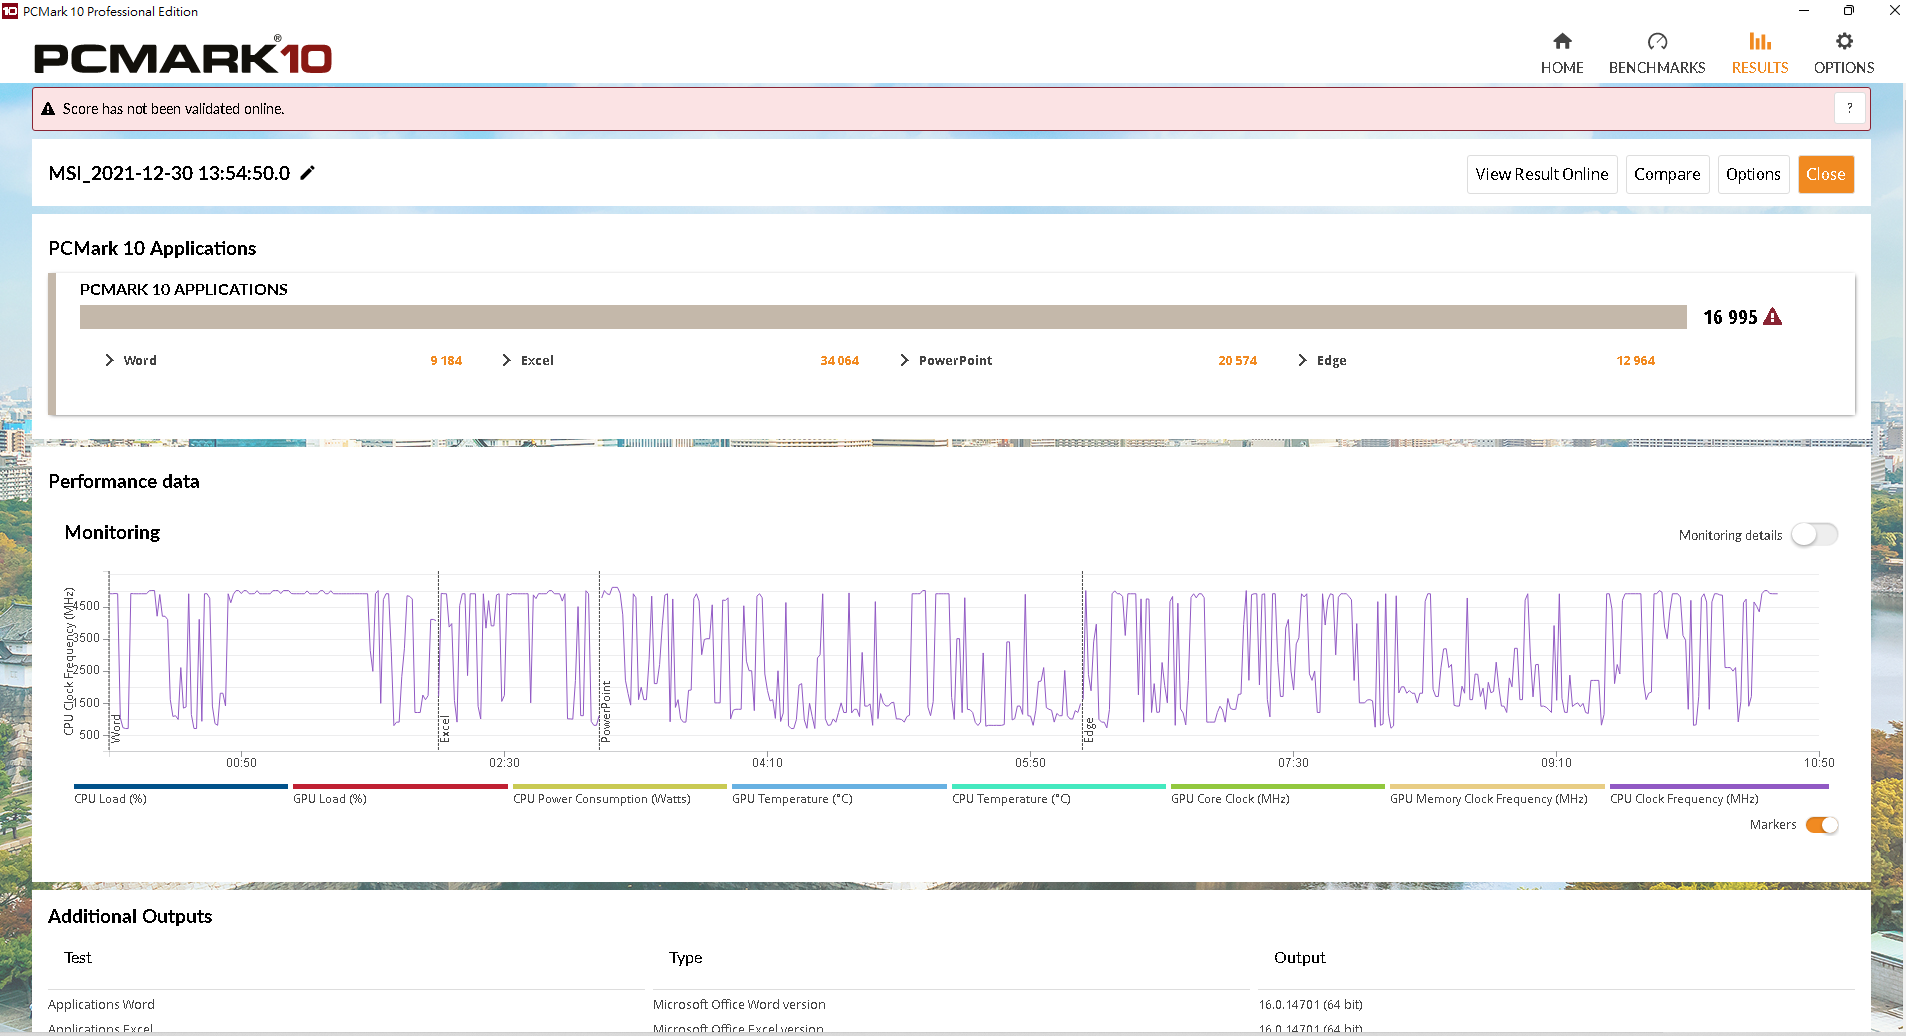Select GPU Temperature legend item
The width and height of the screenshot is (1906, 1036).
(839, 793)
